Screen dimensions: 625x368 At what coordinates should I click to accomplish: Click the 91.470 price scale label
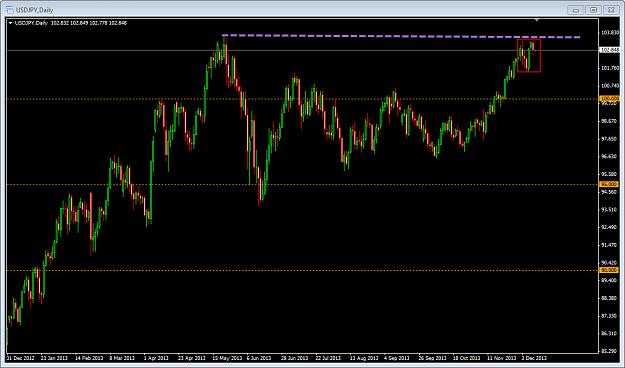pyautogui.click(x=610, y=245)
